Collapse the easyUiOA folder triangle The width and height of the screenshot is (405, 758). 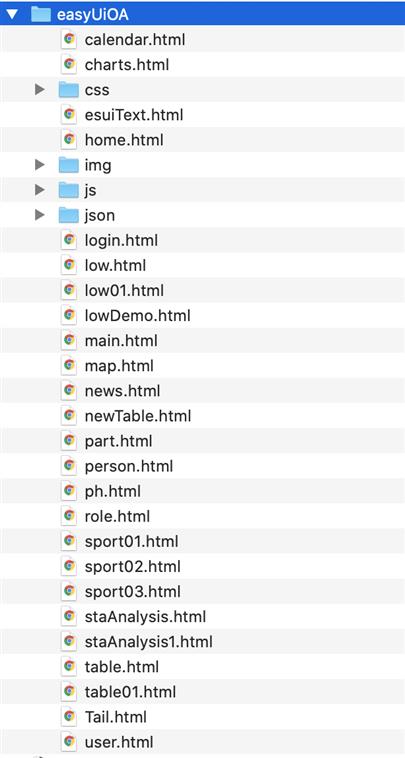click(x=12, y=14)
